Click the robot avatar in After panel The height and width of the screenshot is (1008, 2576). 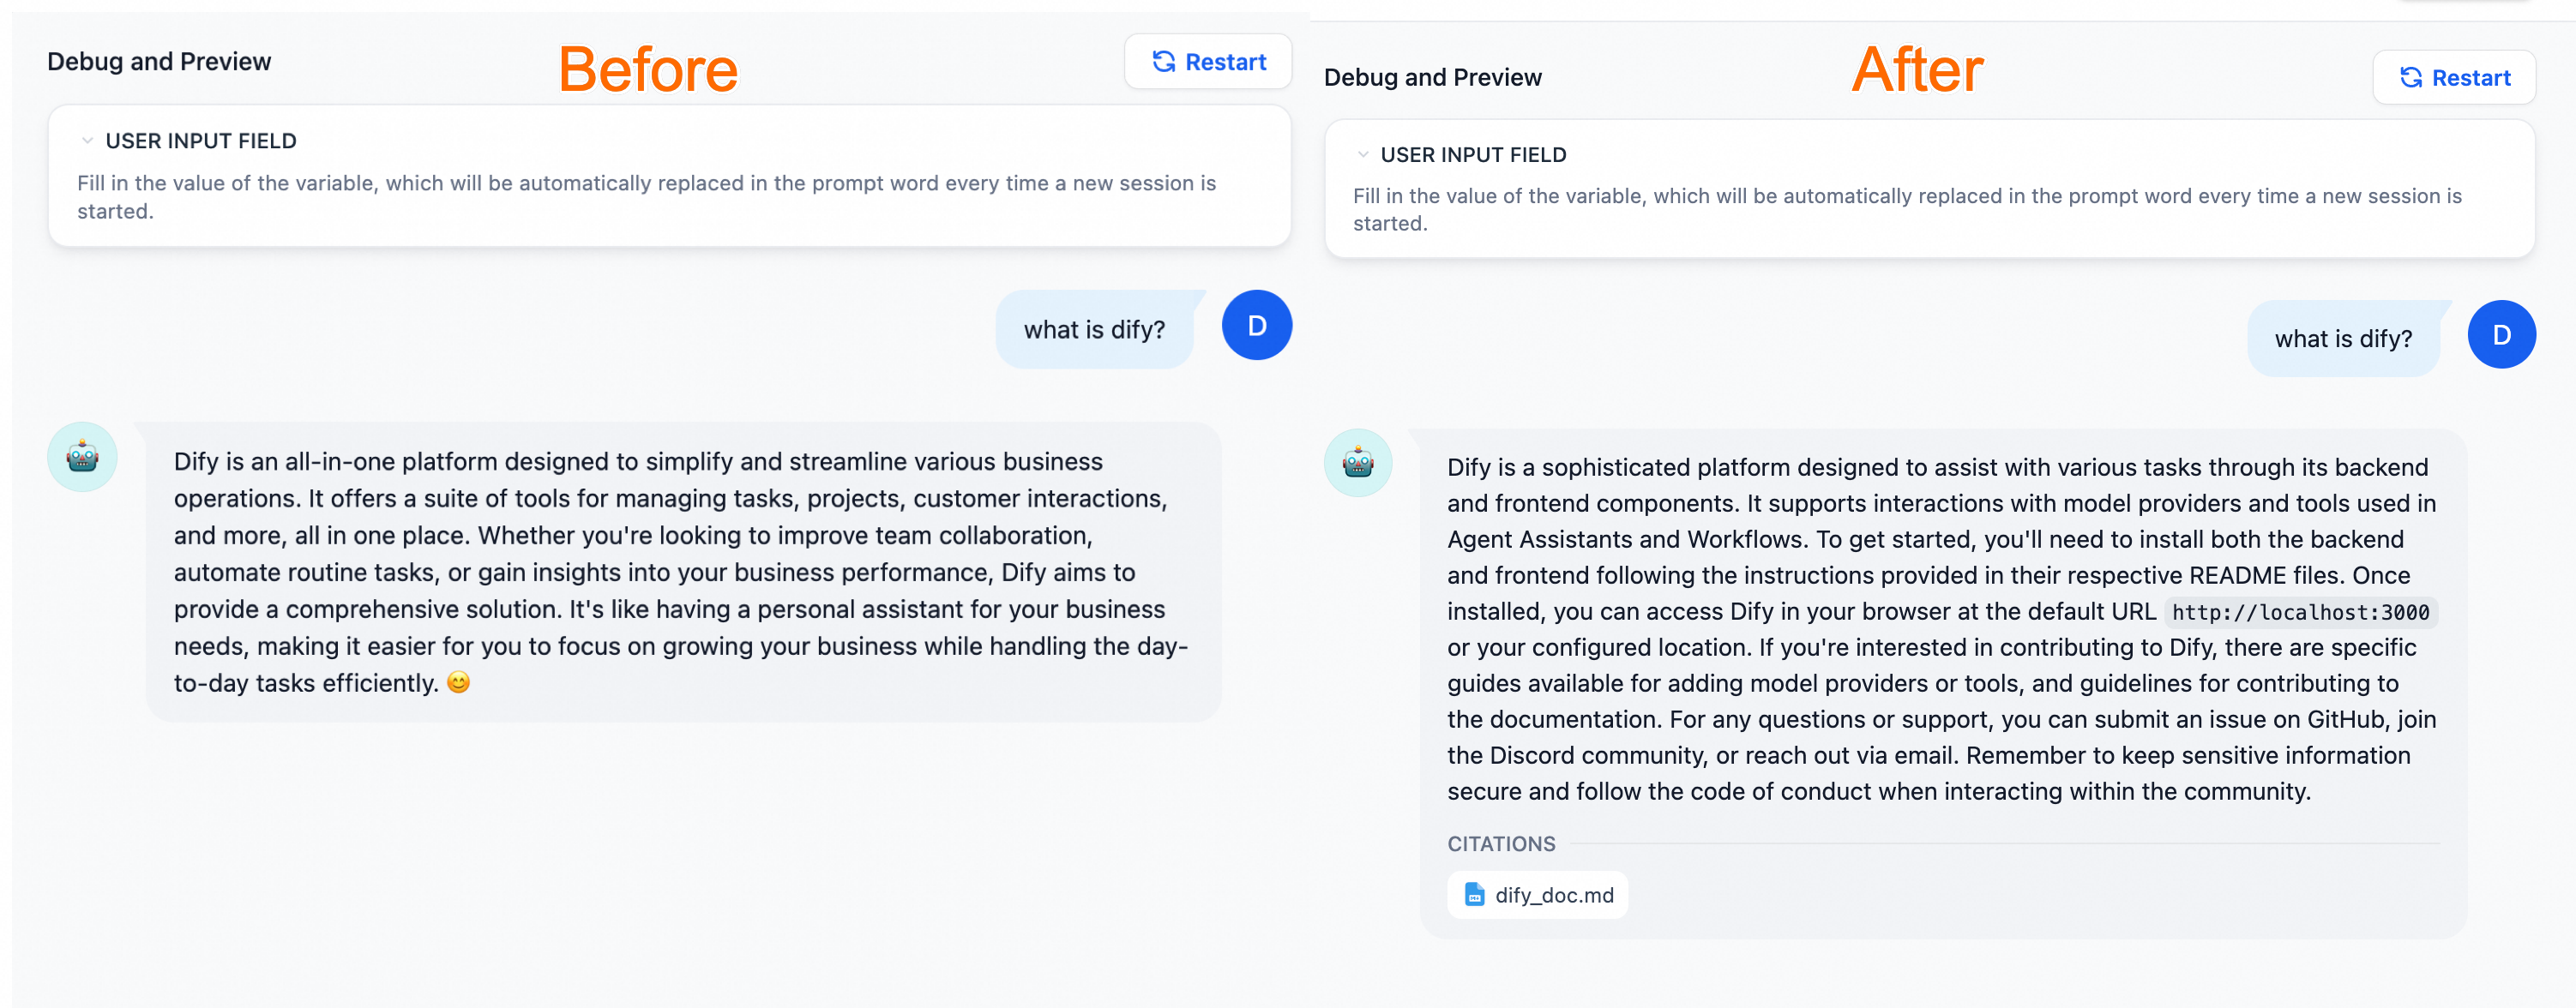click(x=1358, y=463)
